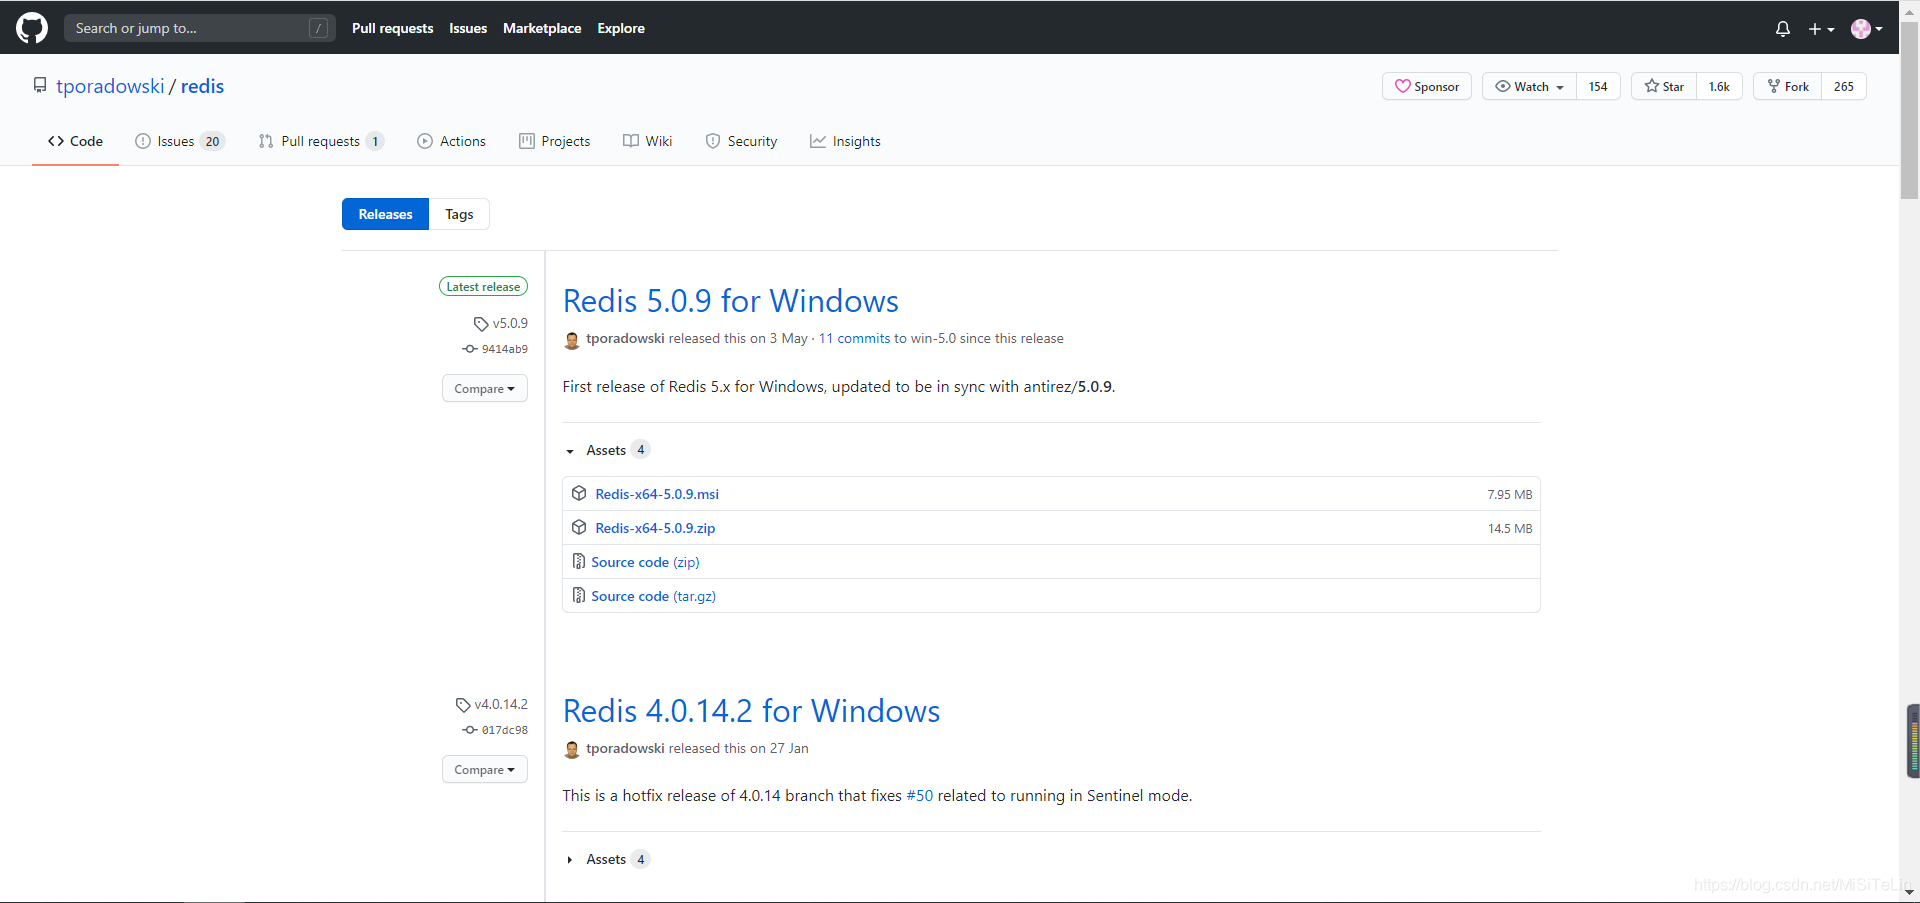1920x903 pixels.
Task: Open the Redis 5.0.9 for Windows title
Action: coord(731,301)
